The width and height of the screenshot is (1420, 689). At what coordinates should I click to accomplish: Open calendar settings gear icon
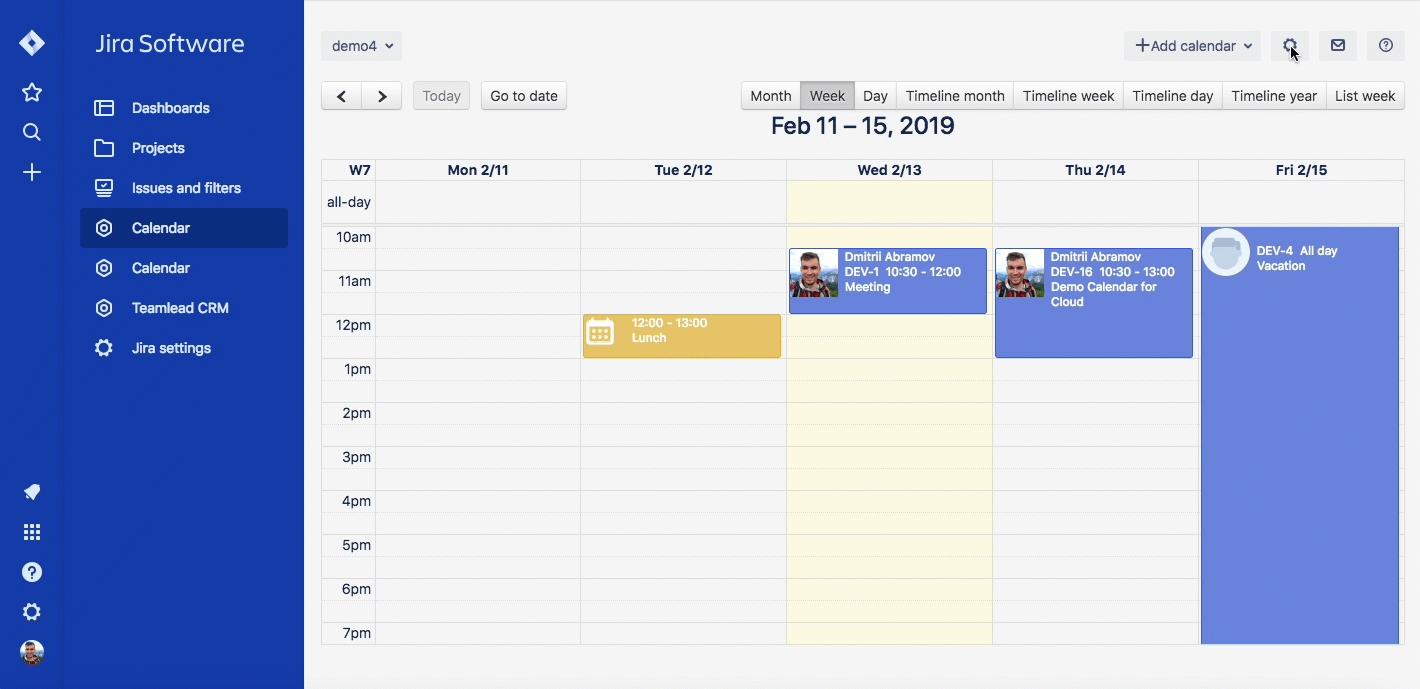point(1290,46)
